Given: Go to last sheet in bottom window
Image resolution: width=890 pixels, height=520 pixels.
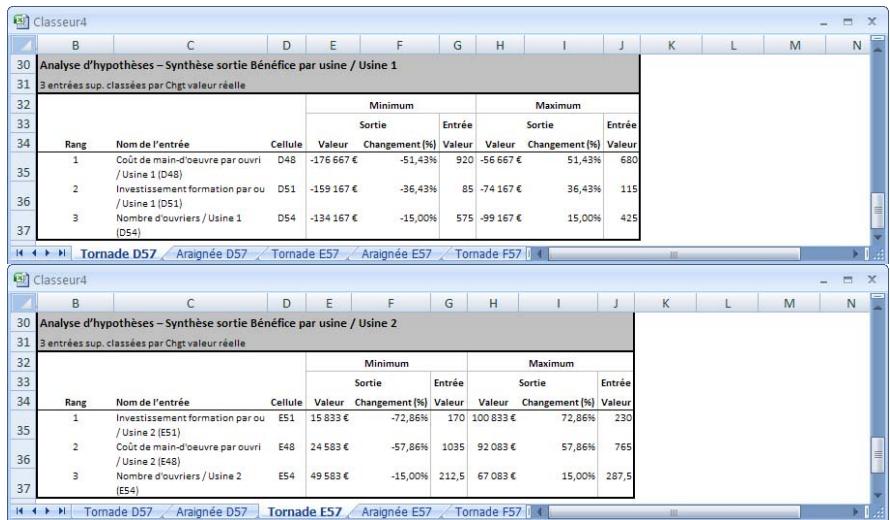Looking at the screenshot, I should (x=61, y=511).
